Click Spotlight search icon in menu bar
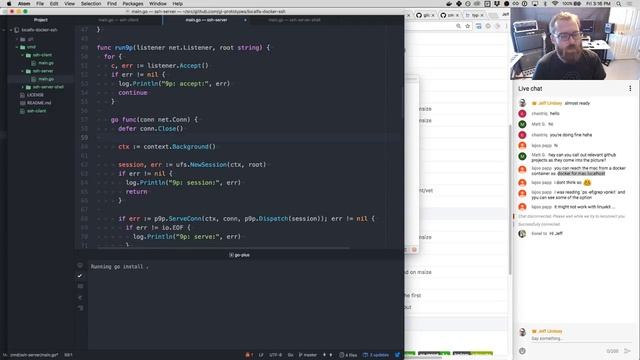Screen dimensions: 640x360 pos(619,3)
